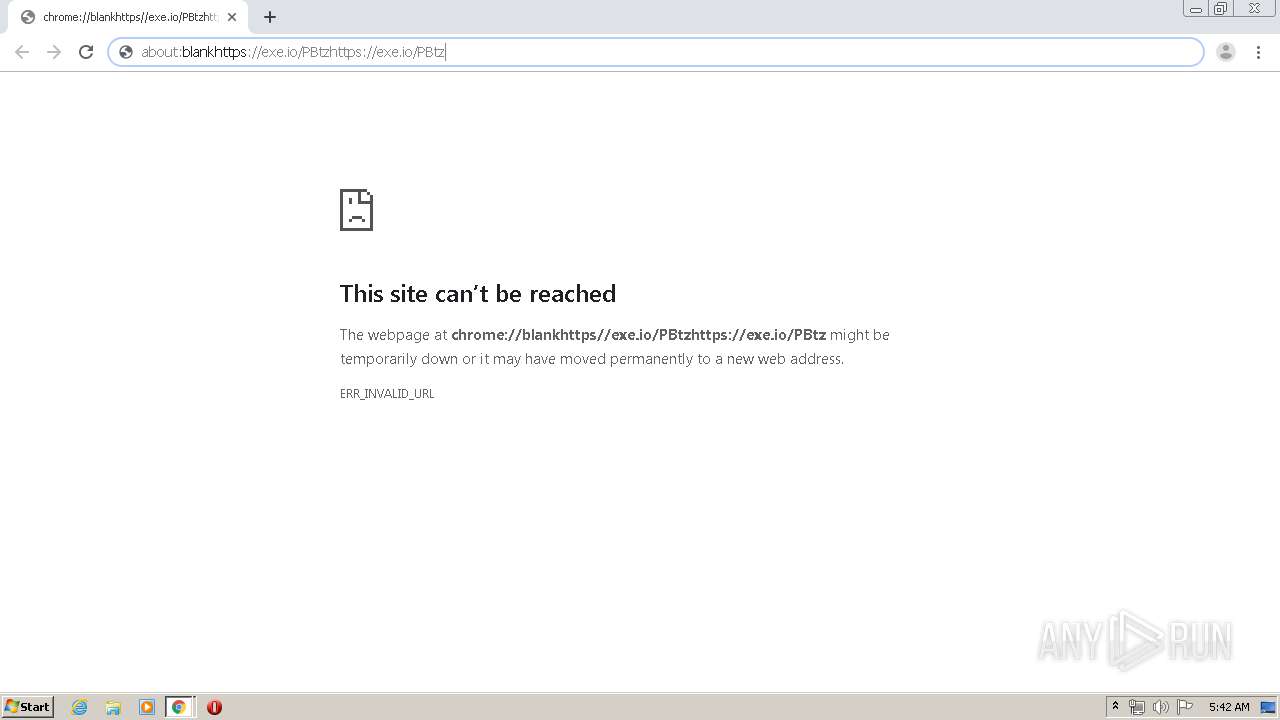The image size is (1280, 720).
Task: Focus the address bar URL field
Action: (655, 52)
